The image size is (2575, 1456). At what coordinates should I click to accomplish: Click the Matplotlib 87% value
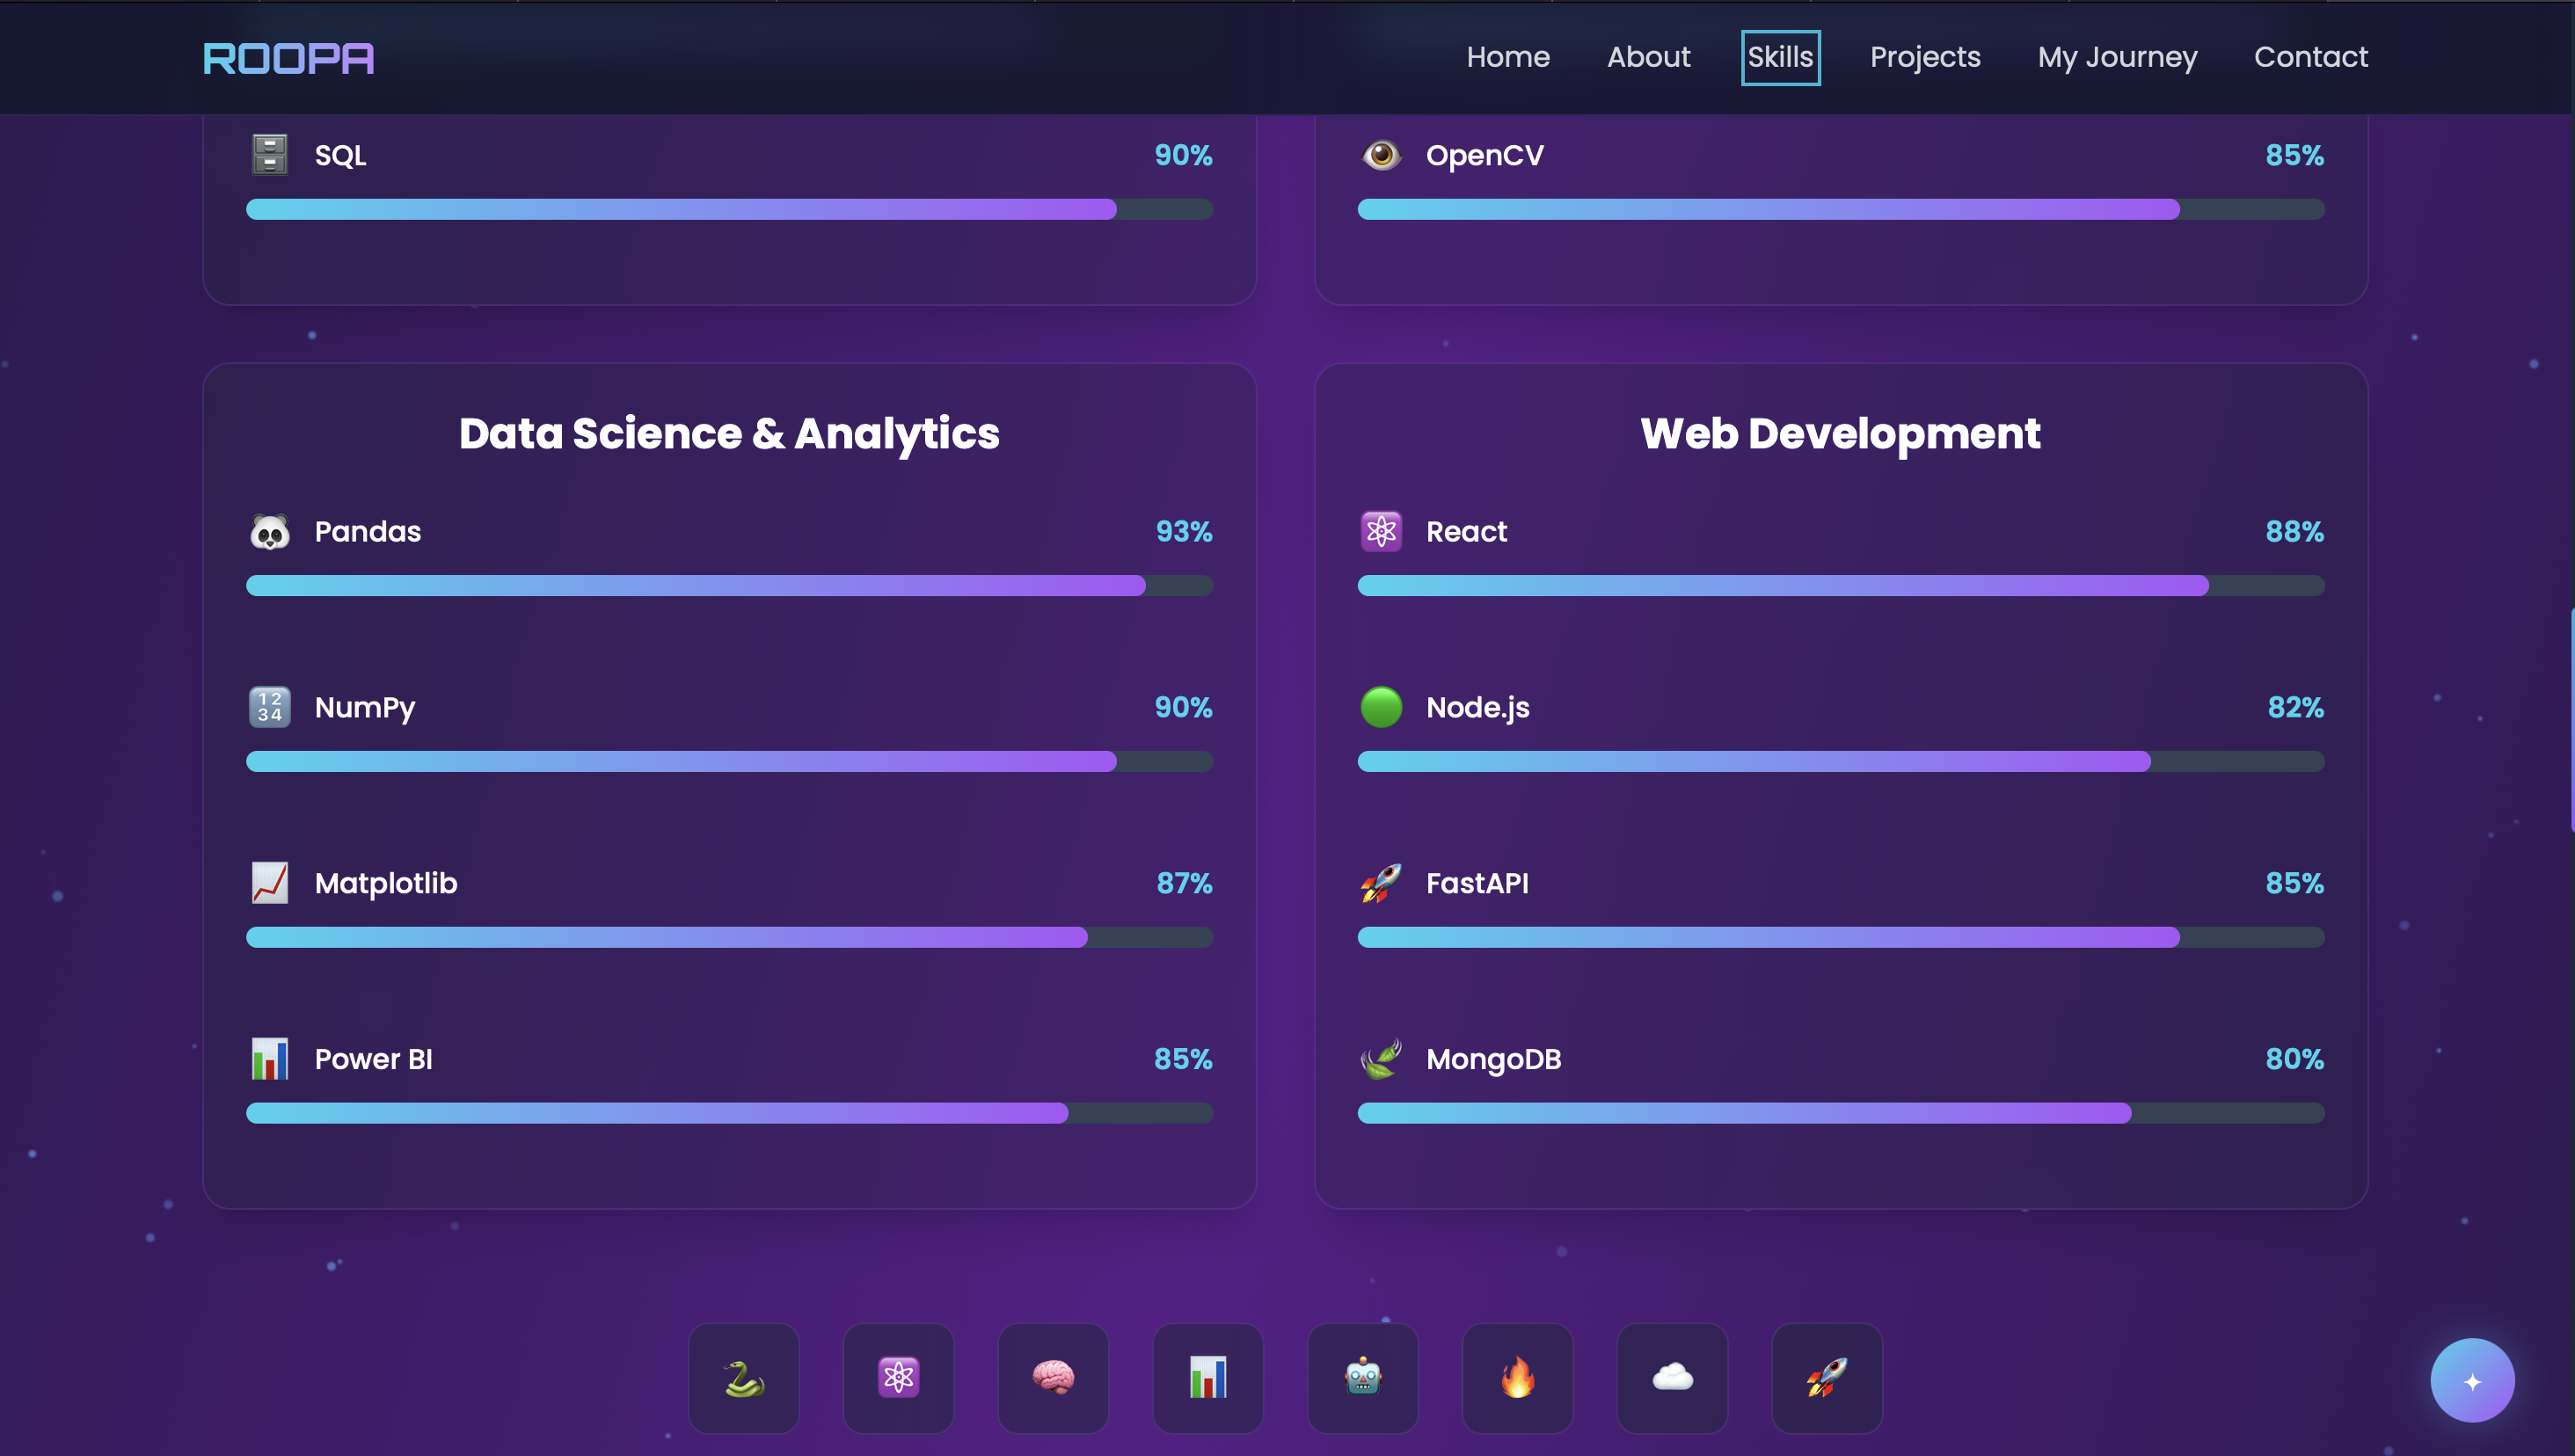(x=1184, y=883)
